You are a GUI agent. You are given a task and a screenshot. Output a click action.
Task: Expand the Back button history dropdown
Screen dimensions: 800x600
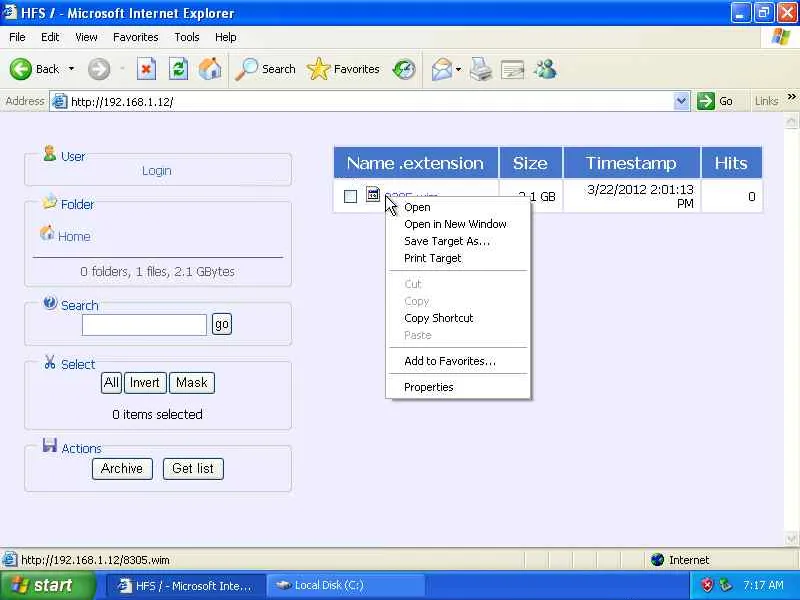(71, 69)
